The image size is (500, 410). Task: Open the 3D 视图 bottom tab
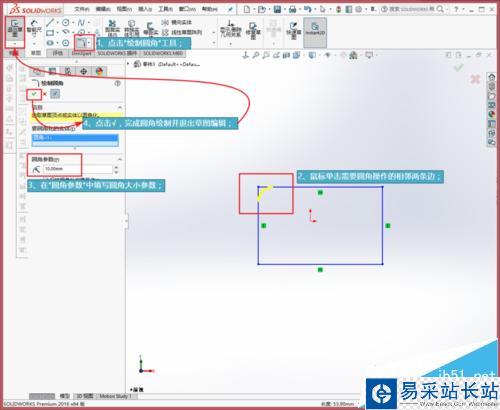click(x=85, y=396)
